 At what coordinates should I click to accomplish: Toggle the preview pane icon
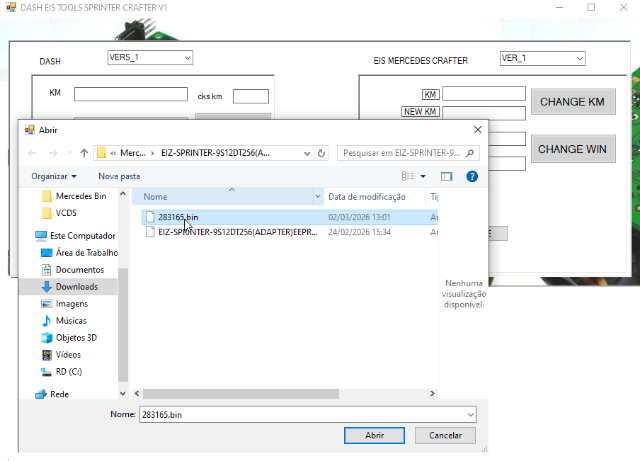click(447, 176)
